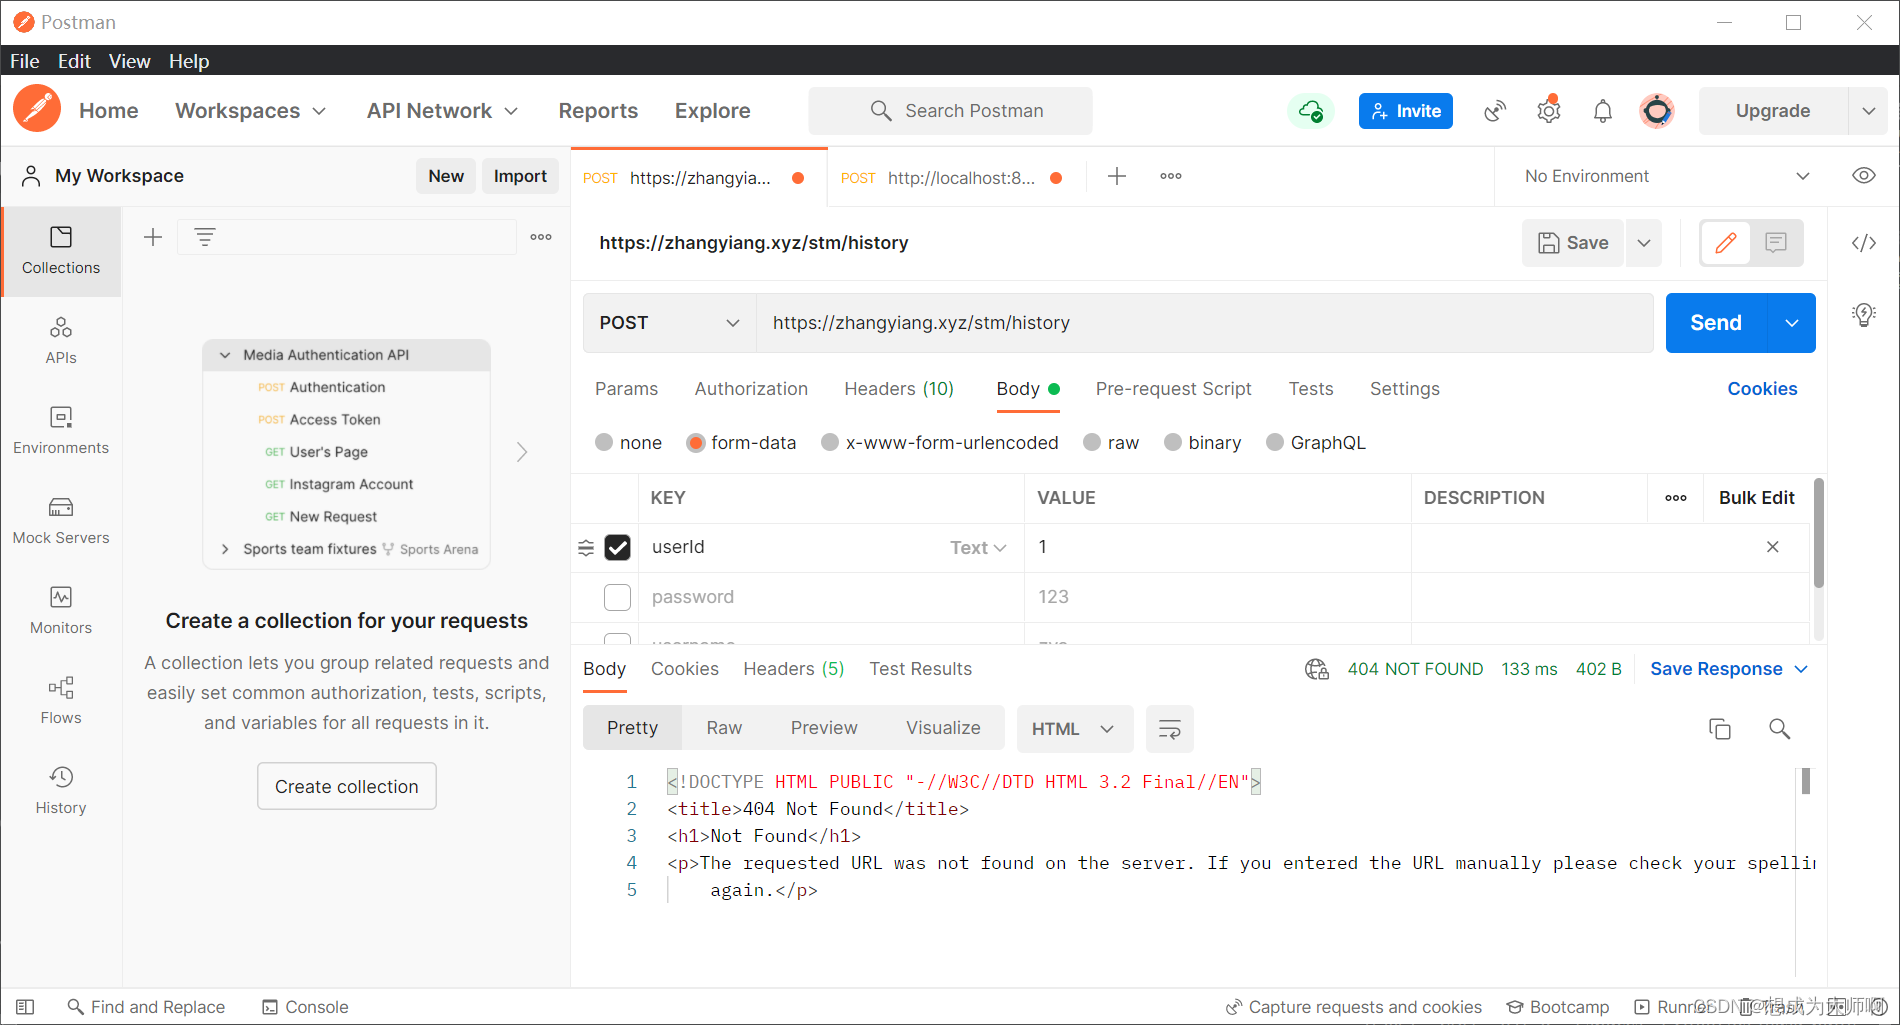
Task: Click the Invite button
Action: 1406,111
